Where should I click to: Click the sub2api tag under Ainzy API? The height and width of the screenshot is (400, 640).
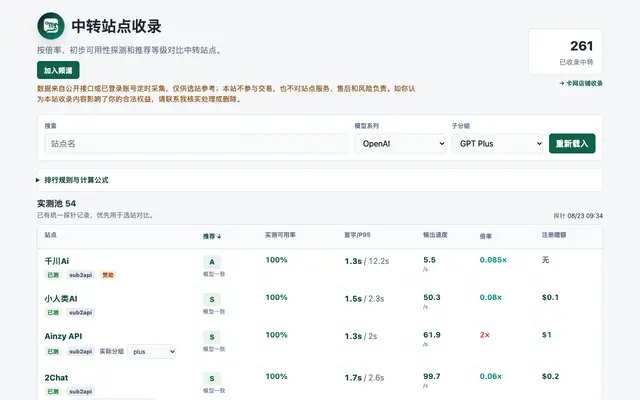[x=81, y=351]
